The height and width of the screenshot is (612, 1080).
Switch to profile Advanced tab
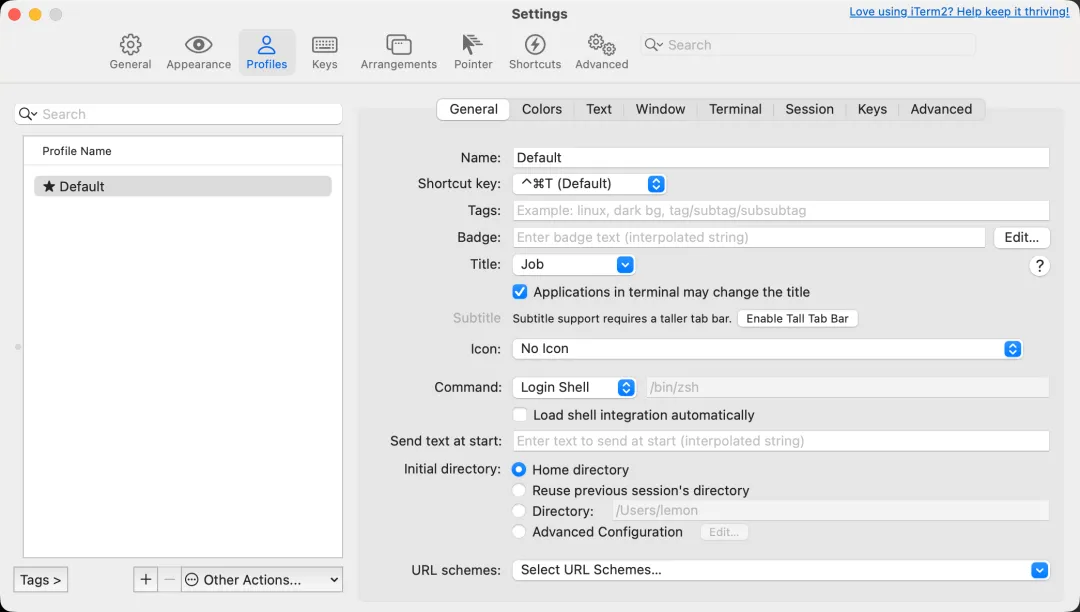(x=941, y=109)
